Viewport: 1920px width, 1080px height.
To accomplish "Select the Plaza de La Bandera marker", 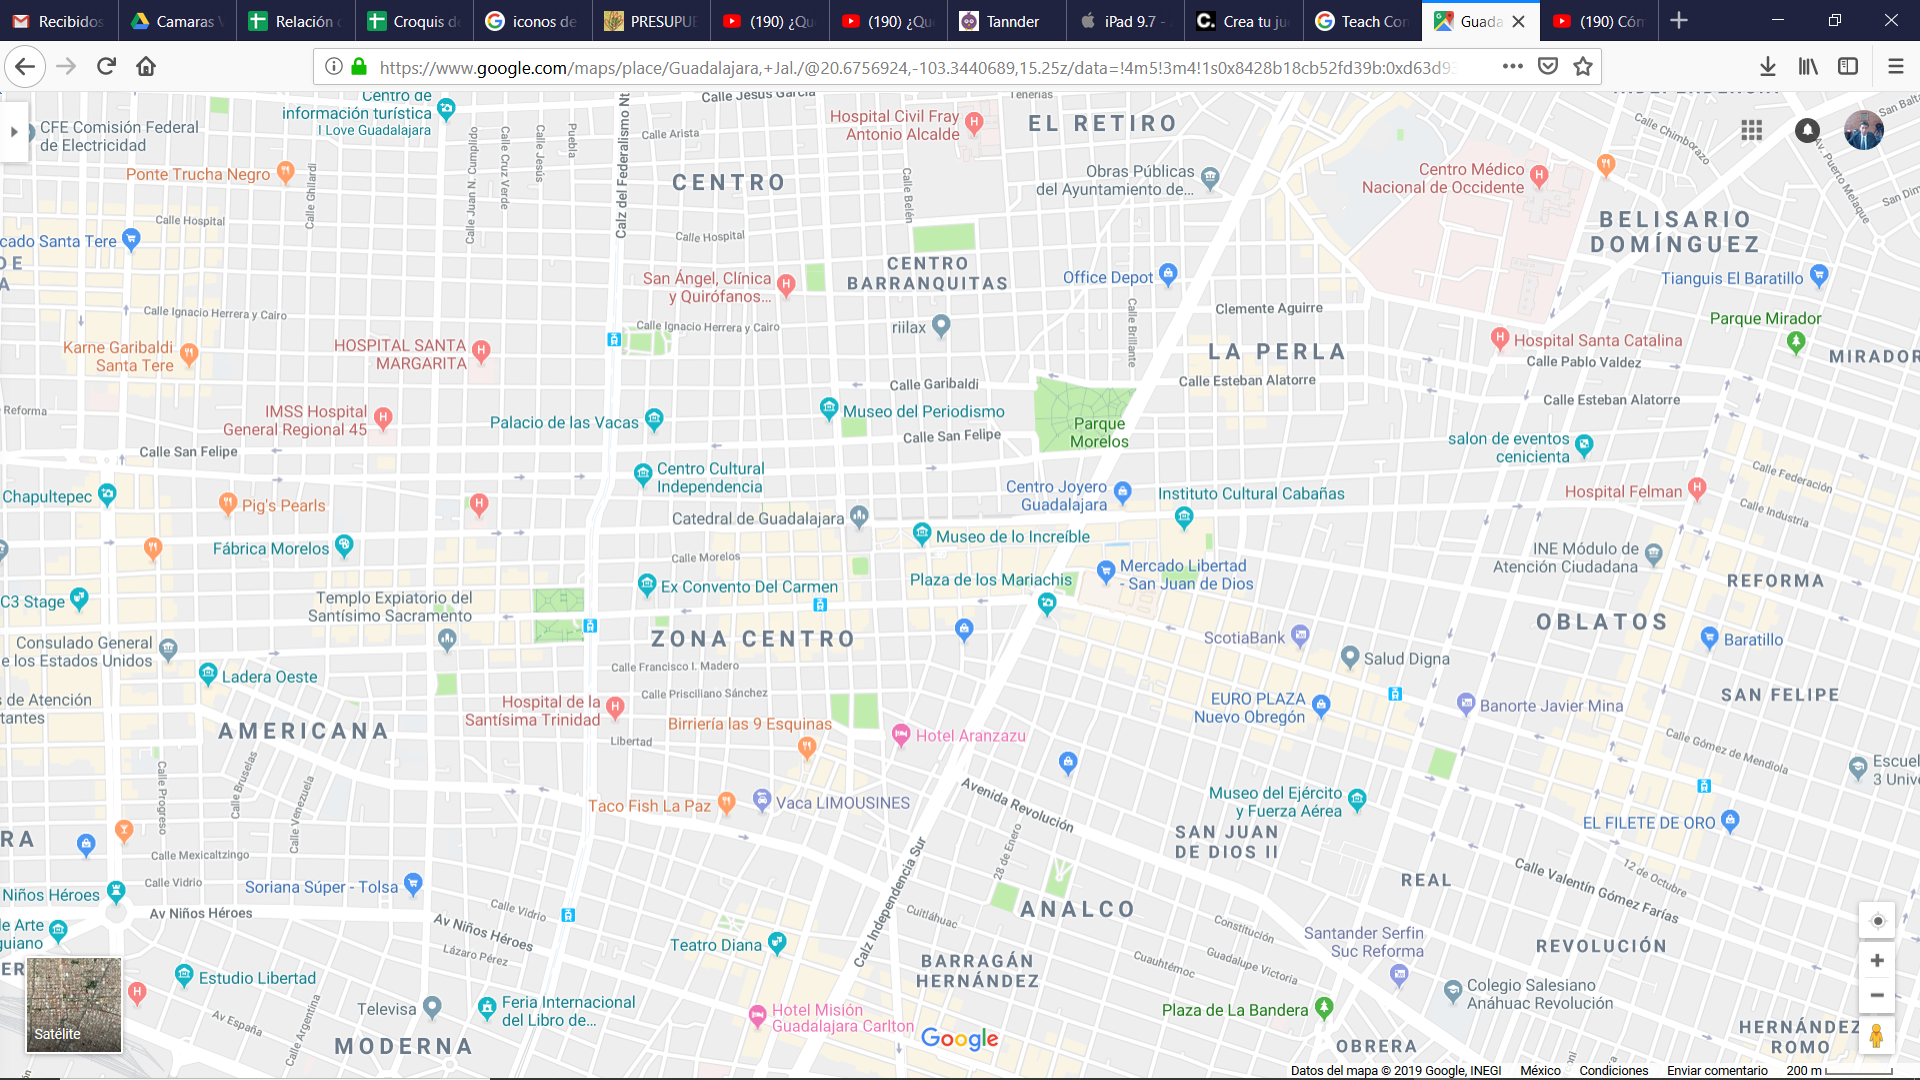I will tap(1324, 1007).
